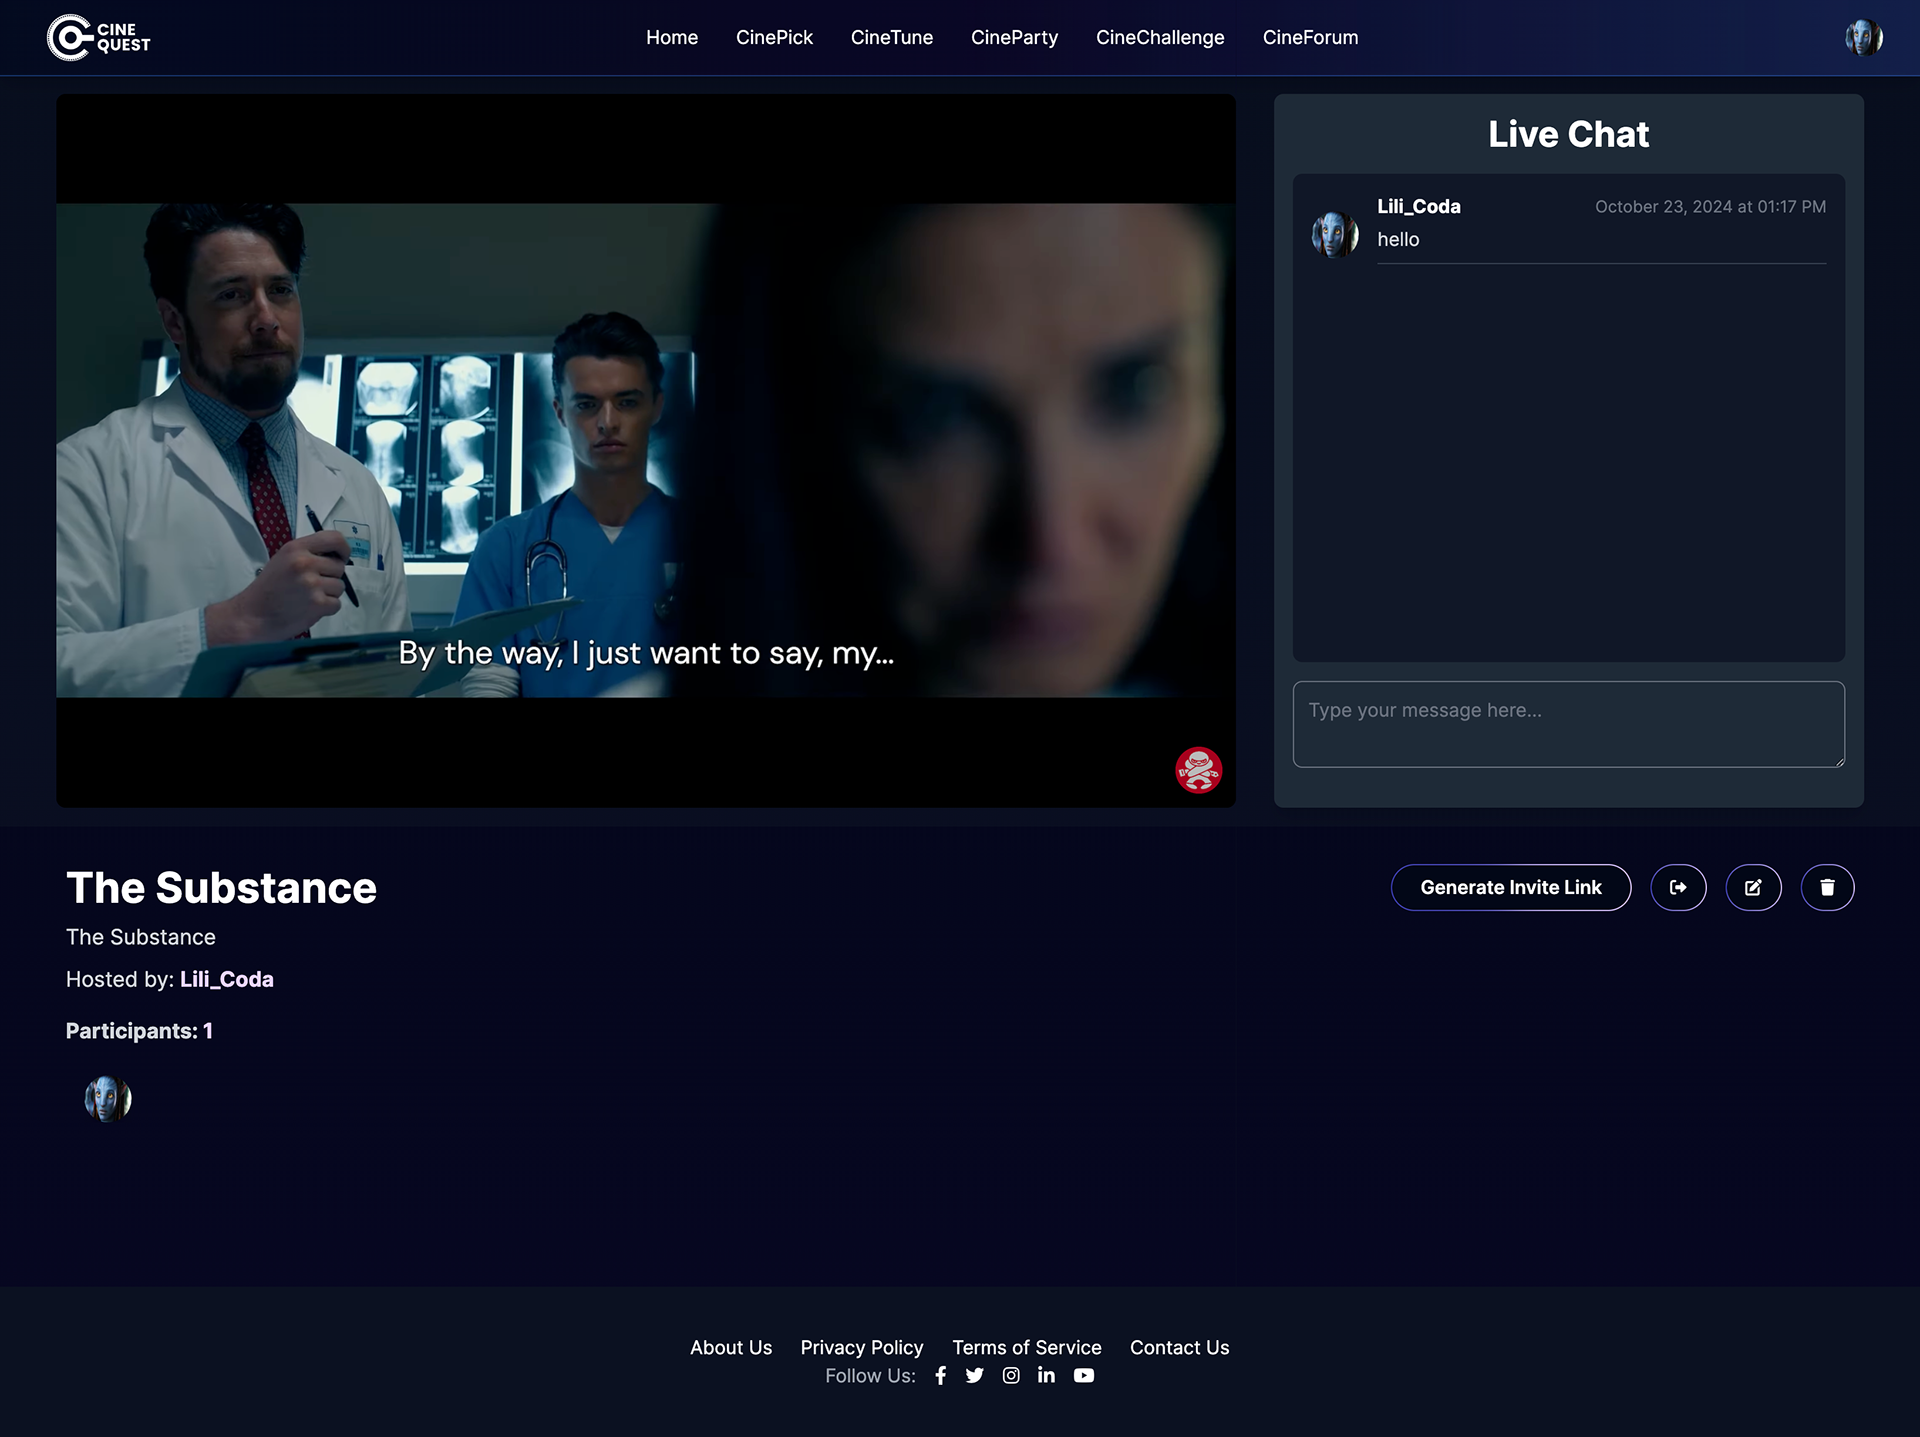
Task: Open the LinkedIn link in the footer
Action: (1046, 1375)
